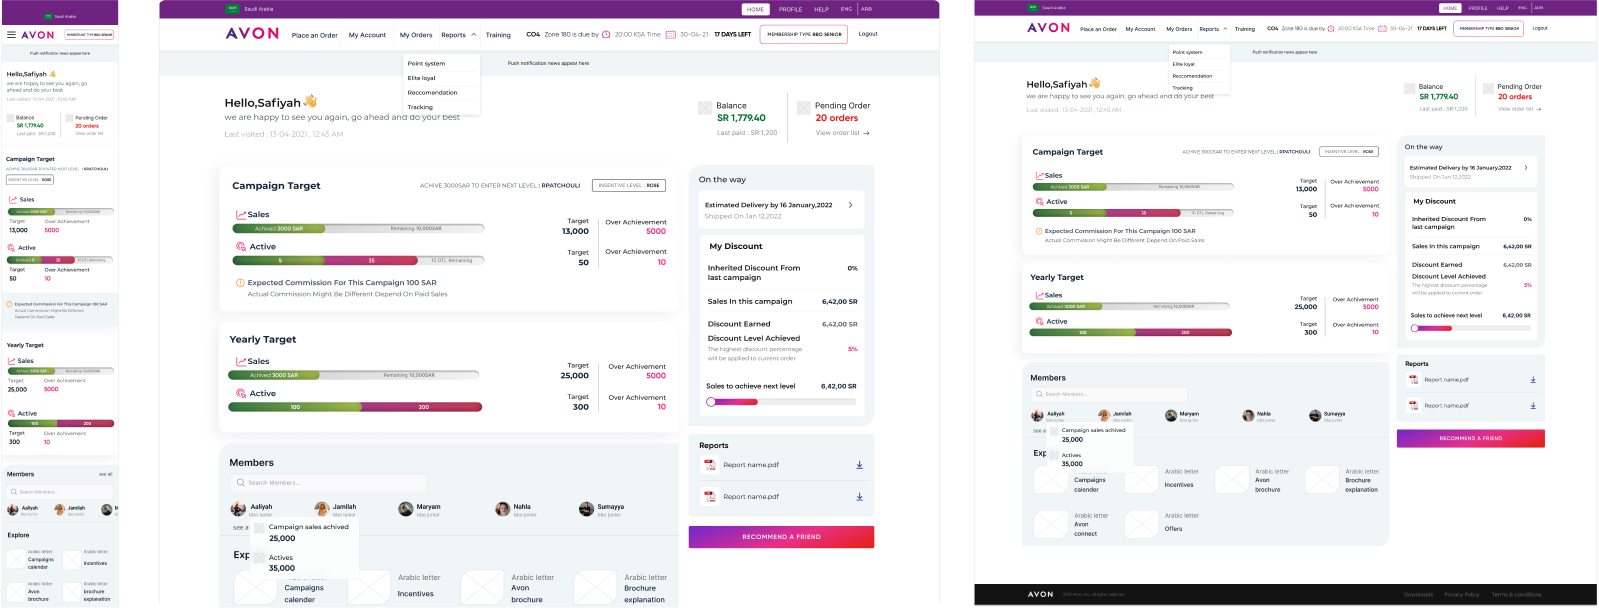Open Nahla's avatar in the center mockup Members
Image resolution: width=1599 pixels, height=608 pixels.
[503, 509]
